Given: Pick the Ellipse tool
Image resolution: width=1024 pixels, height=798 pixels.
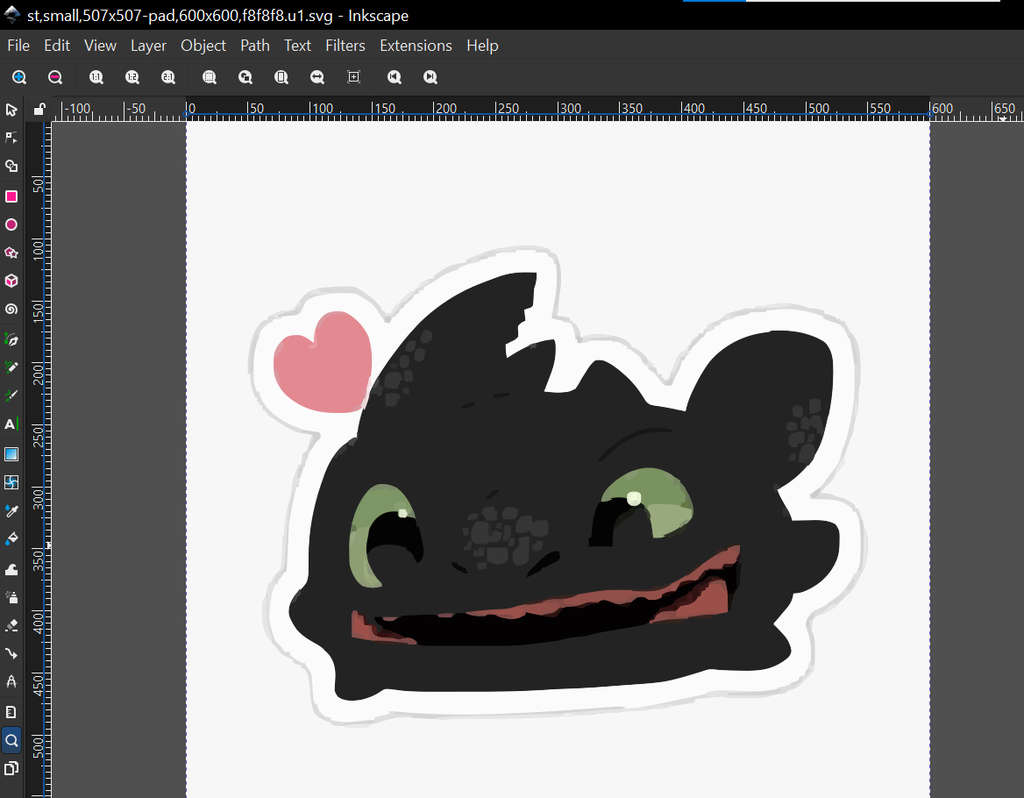Looking at the screenshot, I should pyautogui.click(x=11, y=225).
